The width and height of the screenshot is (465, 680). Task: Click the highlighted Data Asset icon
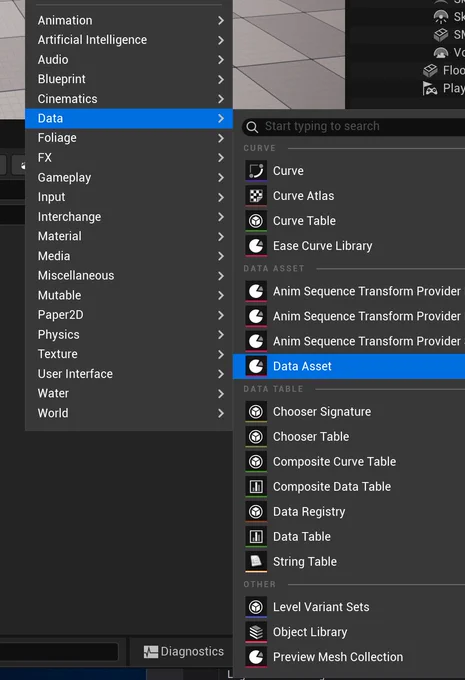pos(256,366)
